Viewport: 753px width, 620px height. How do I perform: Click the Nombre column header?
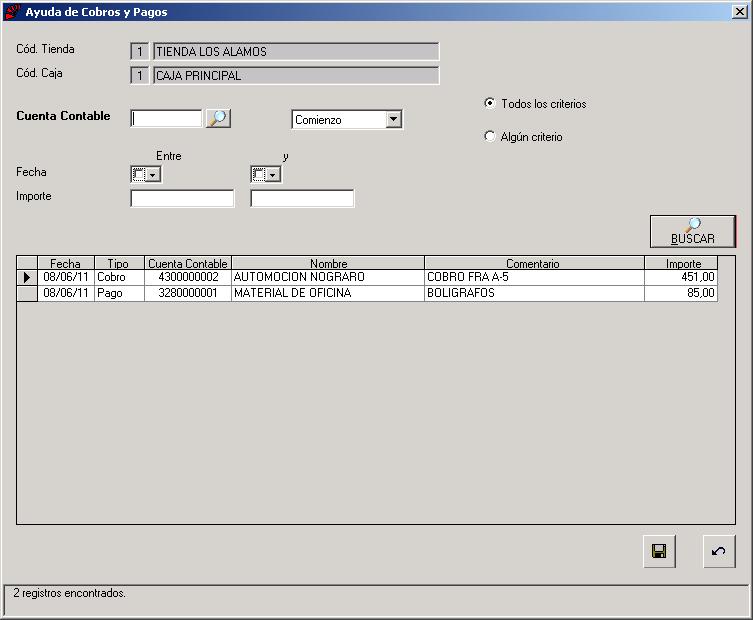[x=328, y=263]
